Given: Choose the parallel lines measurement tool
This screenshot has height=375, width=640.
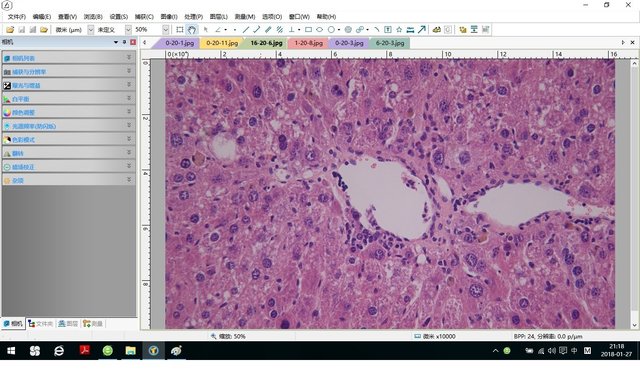Looking at the screenshot, I should click(x=280, y=29).
